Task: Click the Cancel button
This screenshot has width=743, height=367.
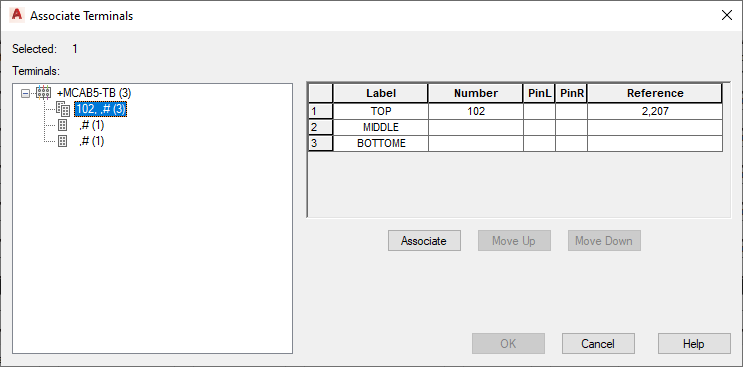Action: 598,343
